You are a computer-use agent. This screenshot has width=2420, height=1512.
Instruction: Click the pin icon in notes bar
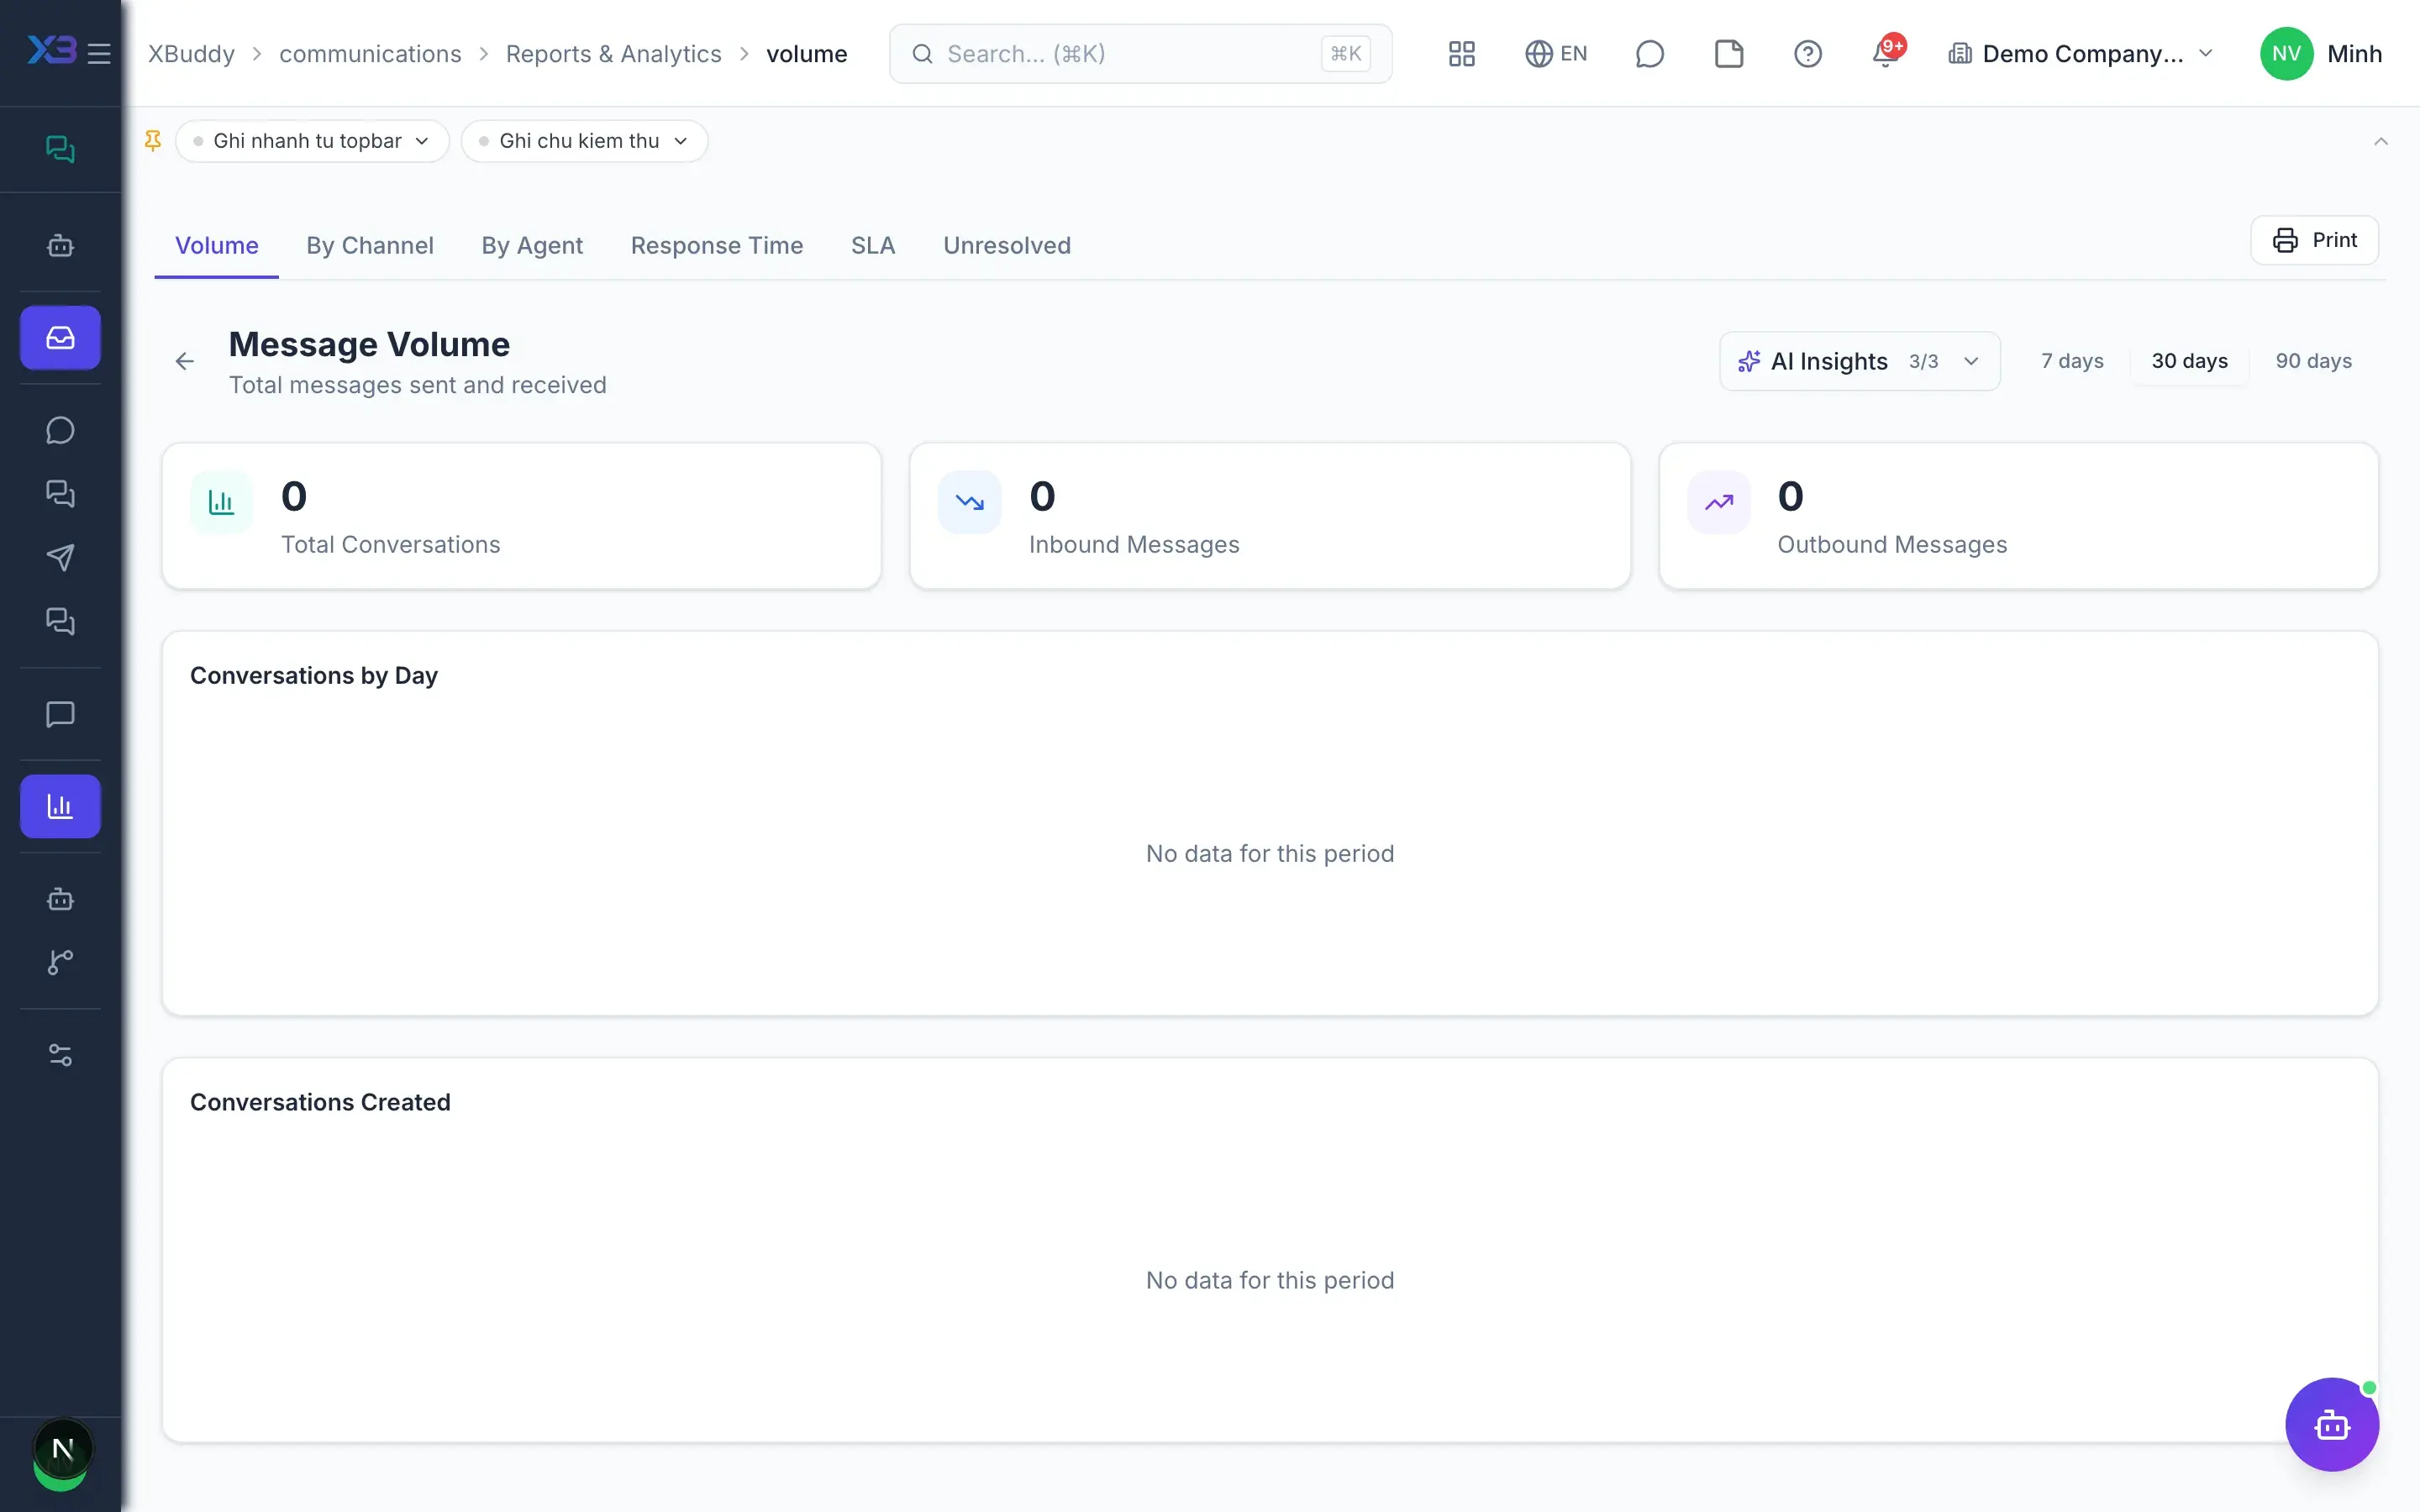point(153,141)
